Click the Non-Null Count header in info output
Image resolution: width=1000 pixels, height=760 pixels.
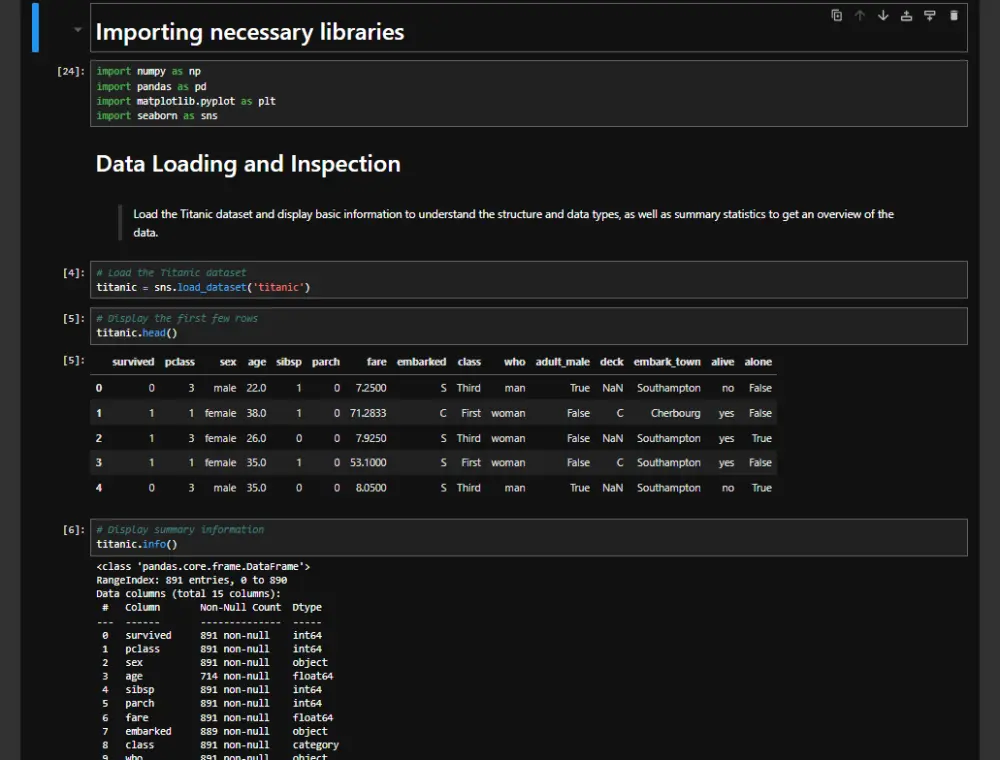tap(240, 608)
